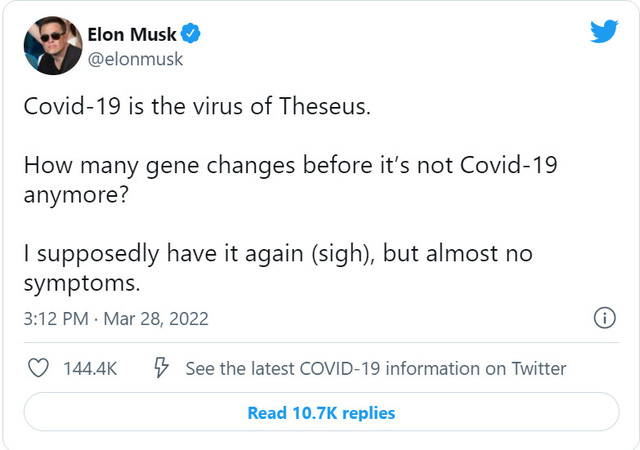Open the tweet info circle icon
This screenshot has width=640, height=450.
click(x=604, y=318)
